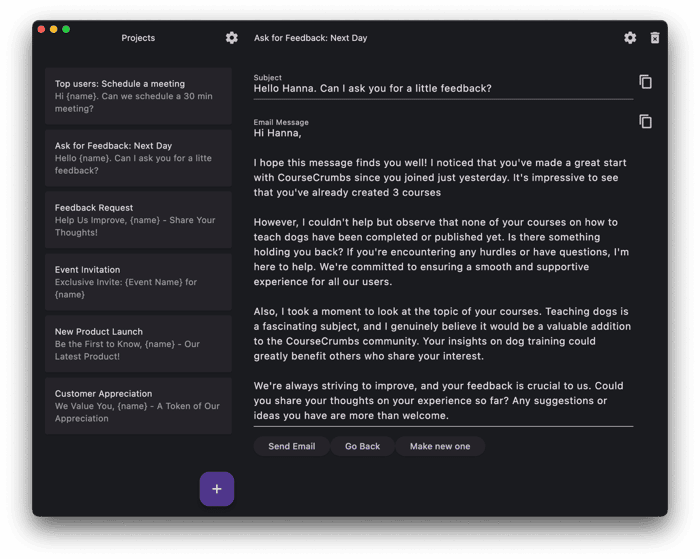Open the Customer Appreciation project

[x=138, y=406]
